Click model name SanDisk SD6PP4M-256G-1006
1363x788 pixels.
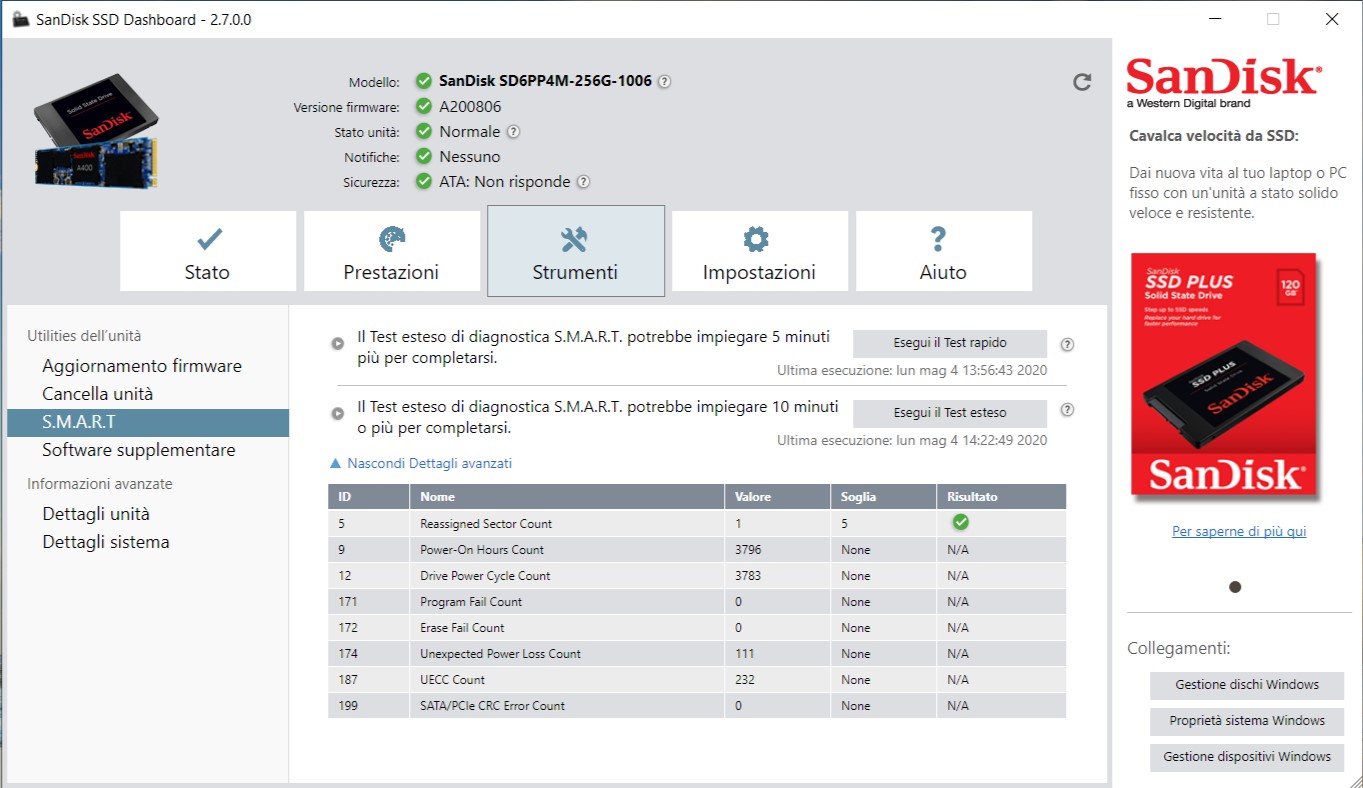(x=545, y=82)
